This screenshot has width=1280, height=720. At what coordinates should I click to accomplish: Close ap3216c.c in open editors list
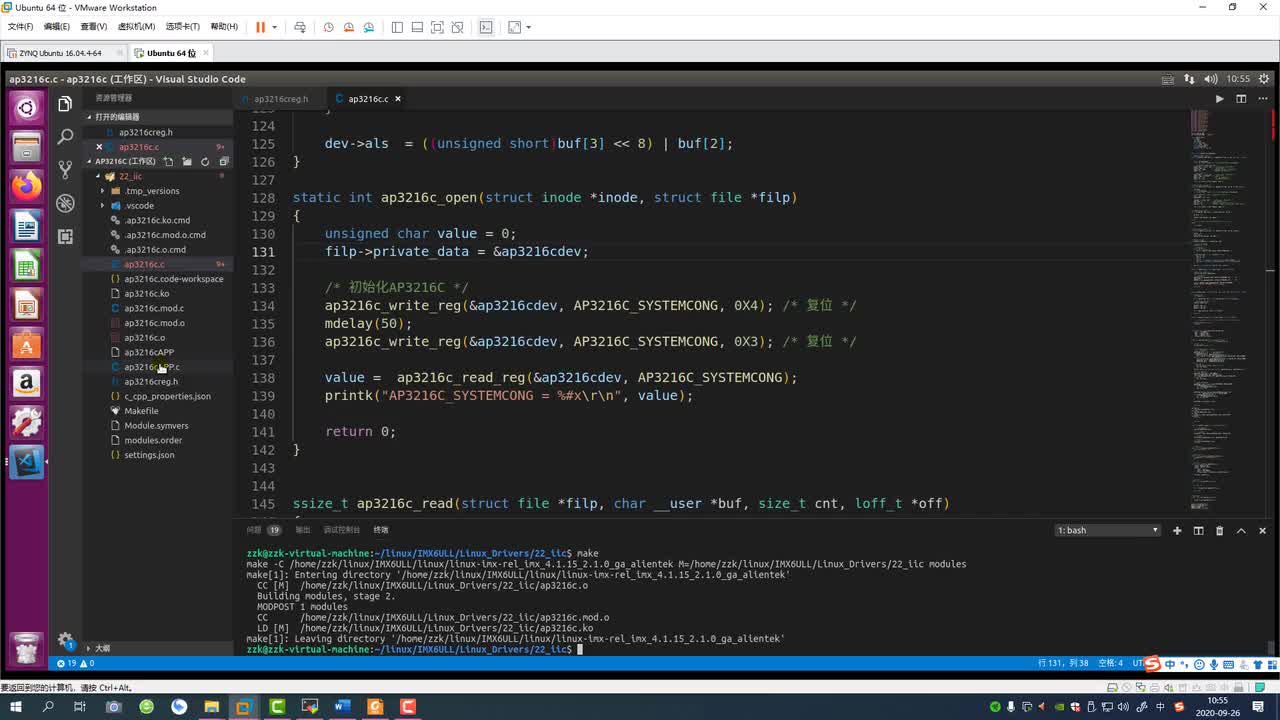pyautogui.click(x=99, y=147)
